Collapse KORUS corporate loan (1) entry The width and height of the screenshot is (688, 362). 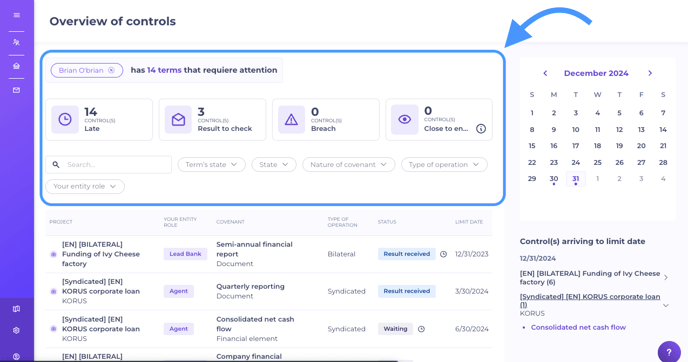pyautogui.click(x=666, y=305)
